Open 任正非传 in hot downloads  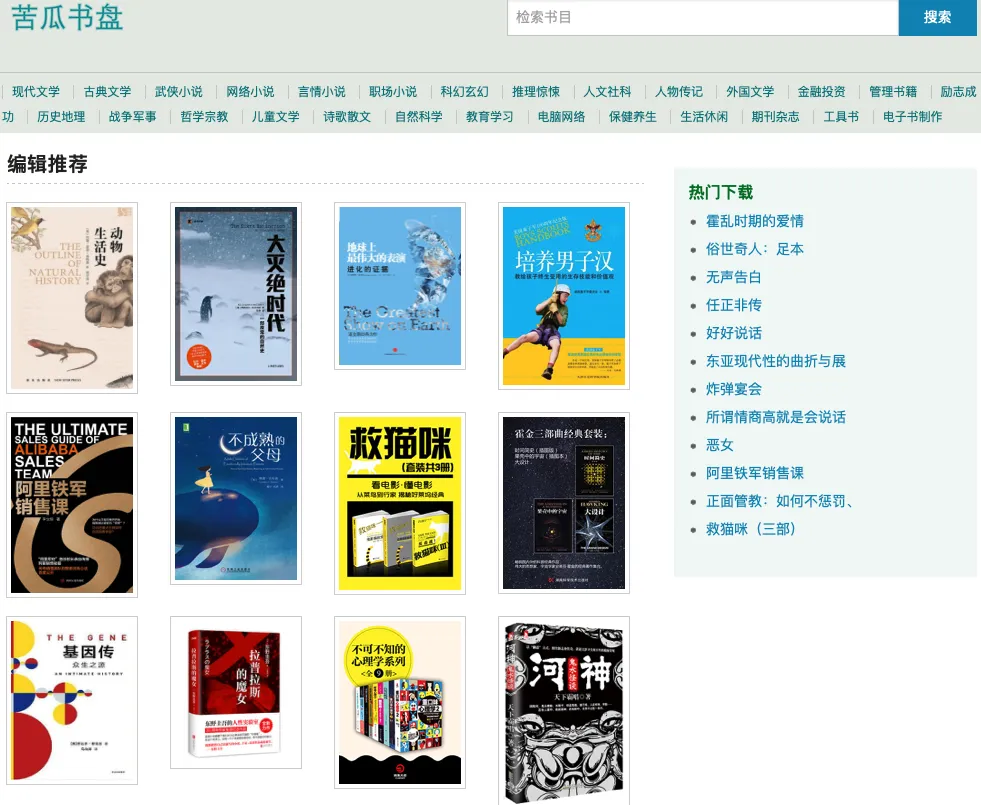(733, 305)
